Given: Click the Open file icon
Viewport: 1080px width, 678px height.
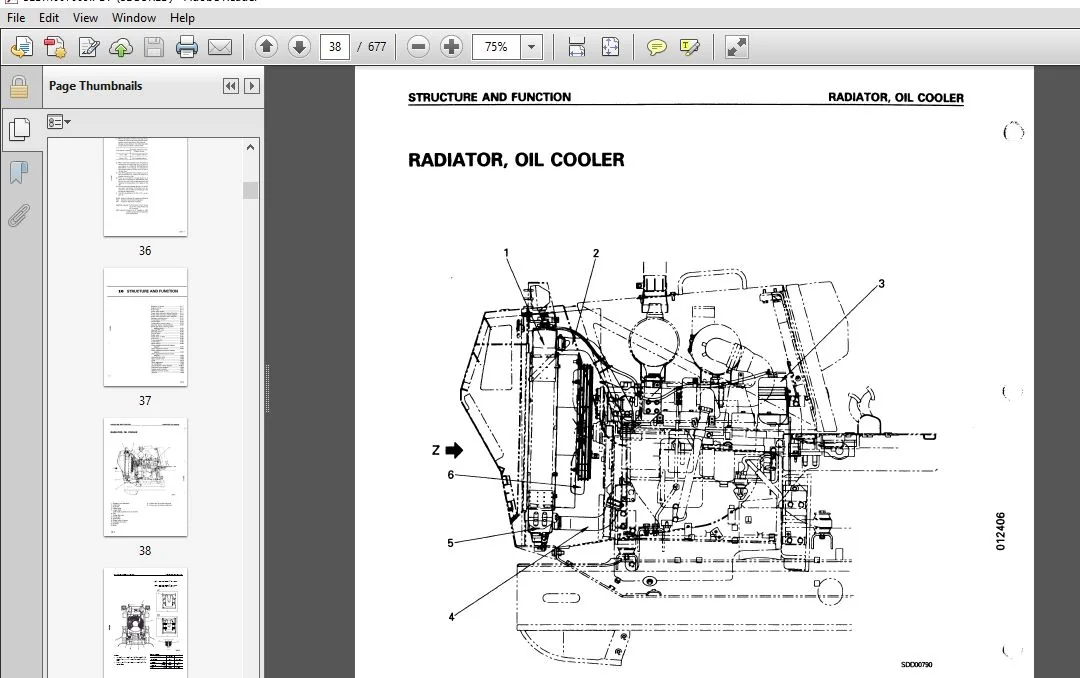Looking at the screenshot, I should pyautogui.click(x=21, y=47).
